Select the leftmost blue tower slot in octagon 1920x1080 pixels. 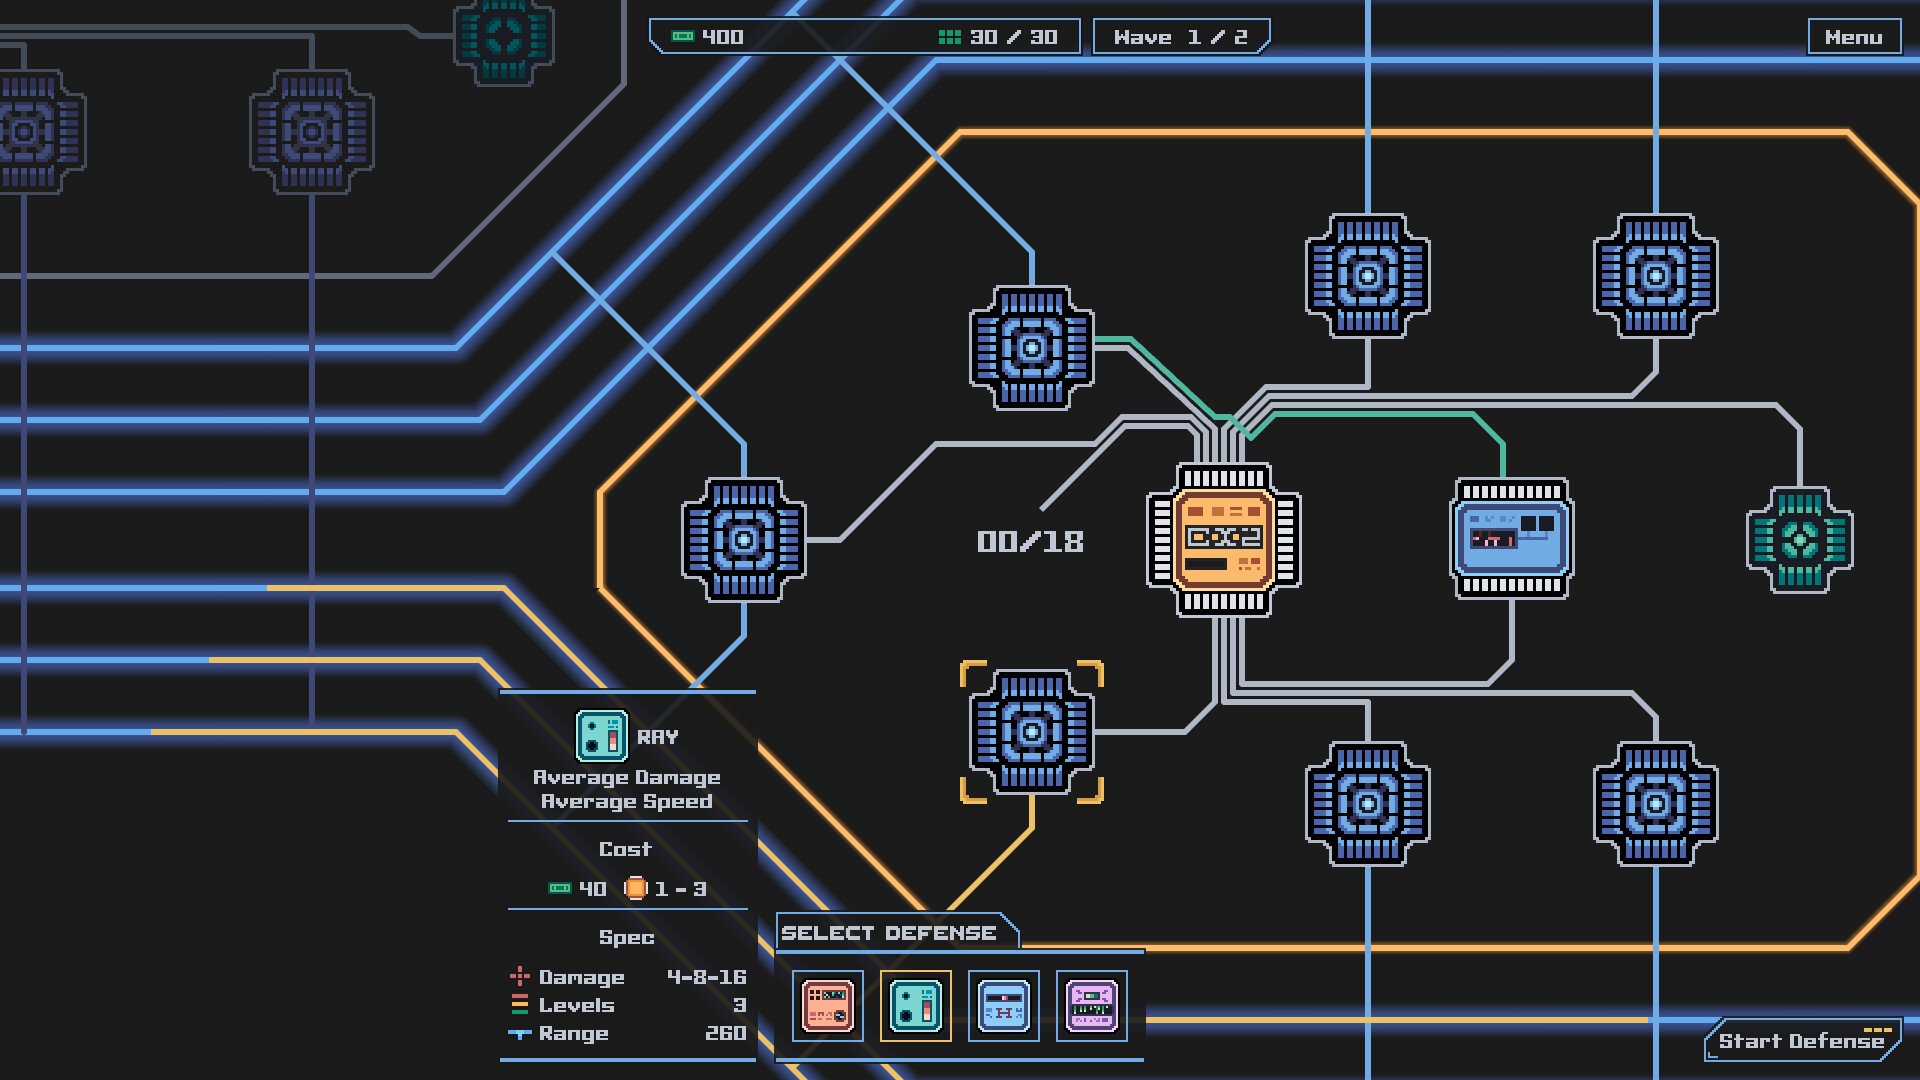tap(744, 540)
